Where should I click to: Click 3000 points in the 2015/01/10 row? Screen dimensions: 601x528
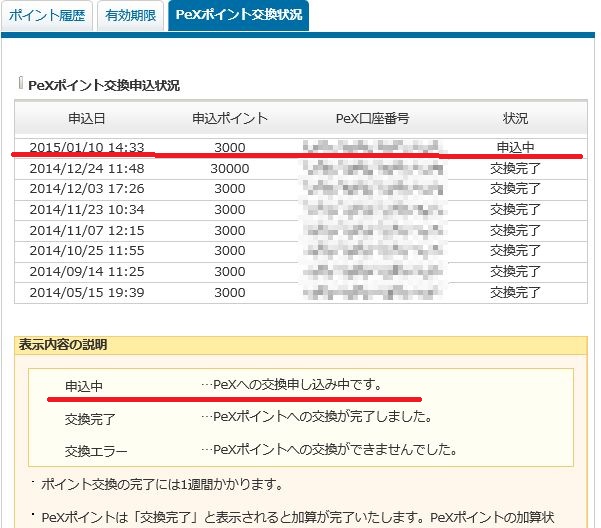(x=230, y=147)
